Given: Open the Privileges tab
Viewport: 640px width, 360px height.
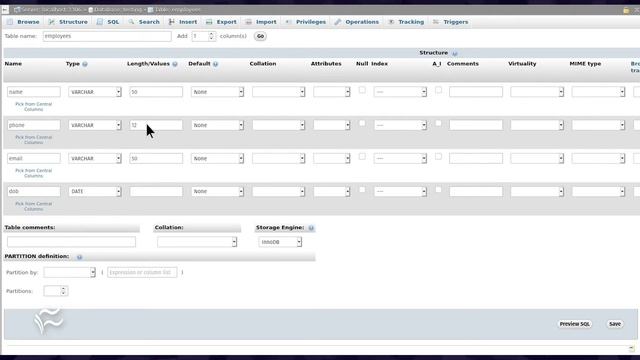Looking at the screenshot, I should 306,22.
